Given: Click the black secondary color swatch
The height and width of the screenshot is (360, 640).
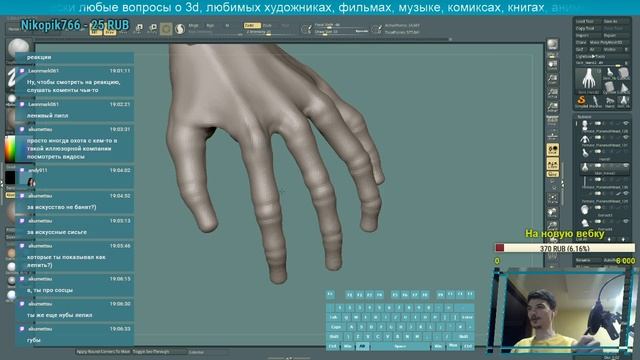Looking at the screenshot, I should point(10,178).
